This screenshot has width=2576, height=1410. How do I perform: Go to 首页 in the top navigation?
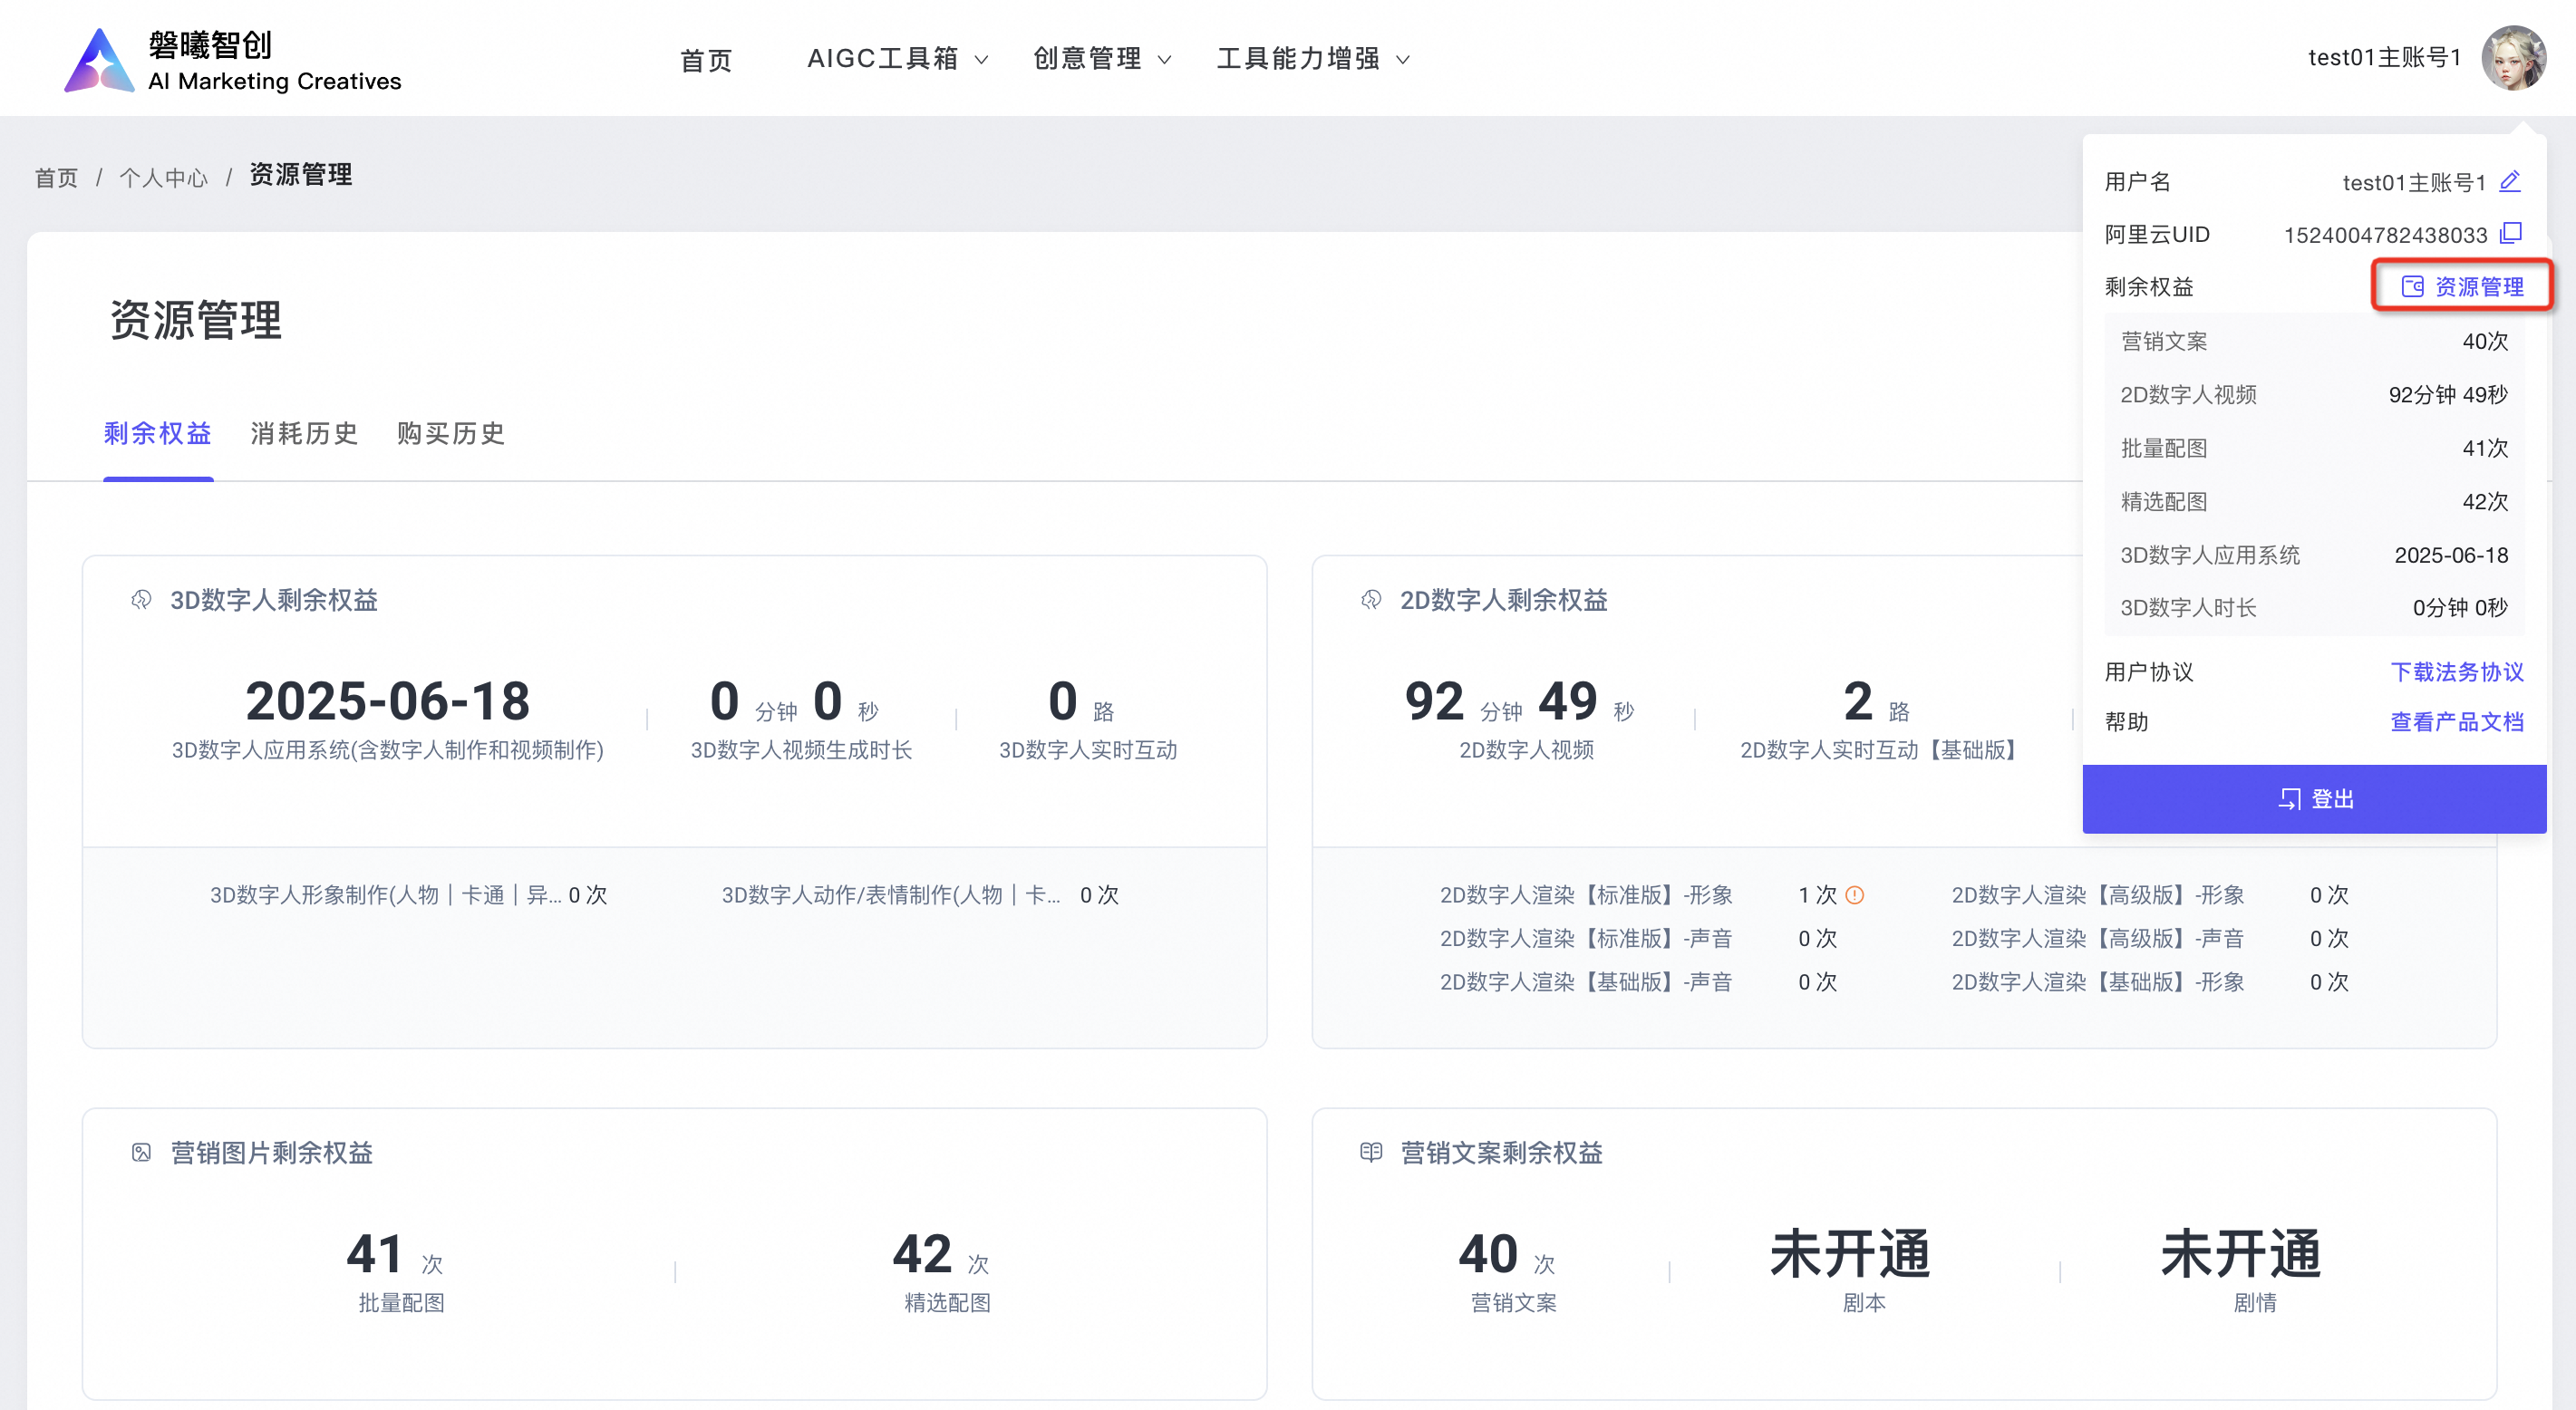pyautogui.click(x=706, y=60)
